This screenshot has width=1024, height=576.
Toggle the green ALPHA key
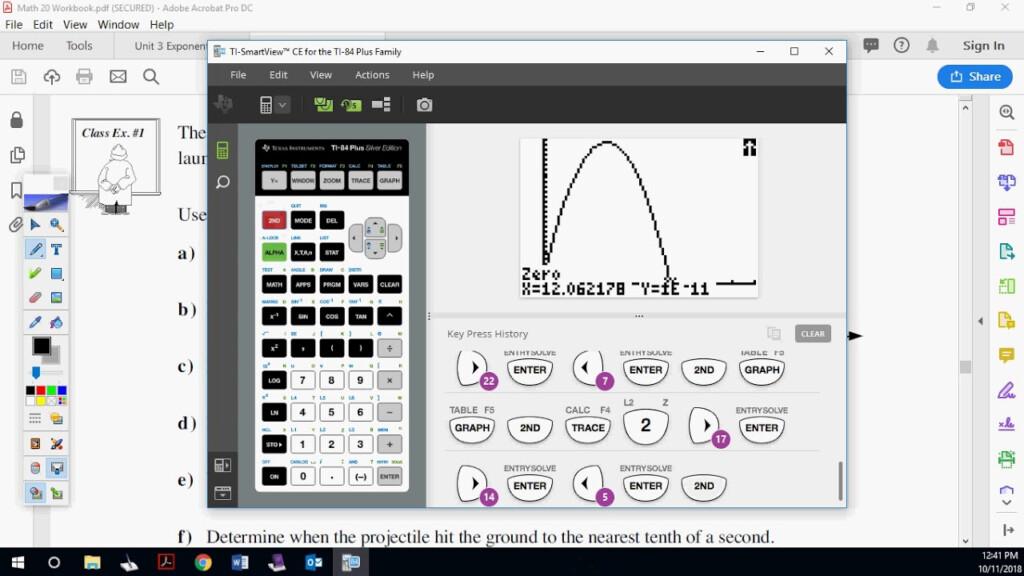click(x=274, y=252)
